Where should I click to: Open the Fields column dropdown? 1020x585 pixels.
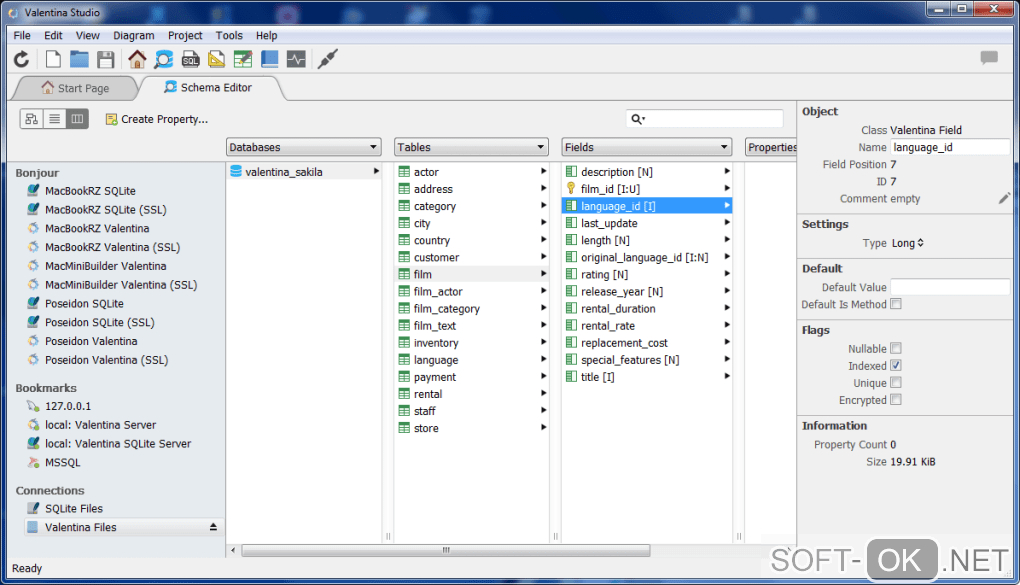click(647, 147)
